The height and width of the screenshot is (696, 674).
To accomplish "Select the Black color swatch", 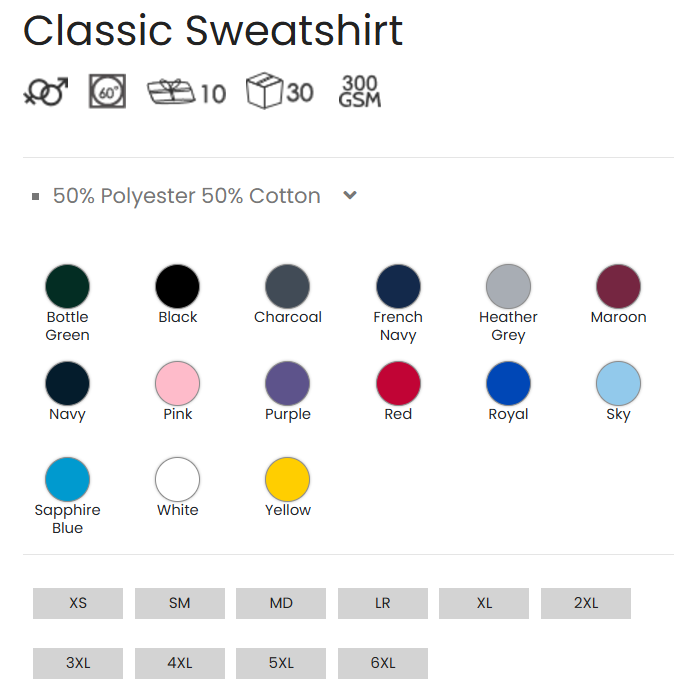I will tap(178, 286).
